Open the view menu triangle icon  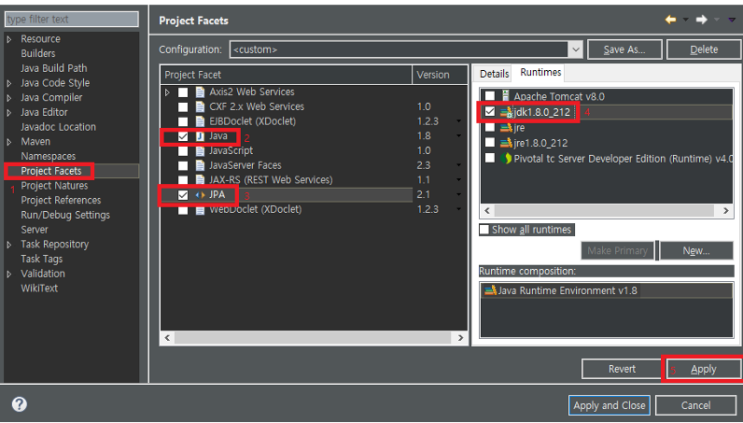pos(732,20)
